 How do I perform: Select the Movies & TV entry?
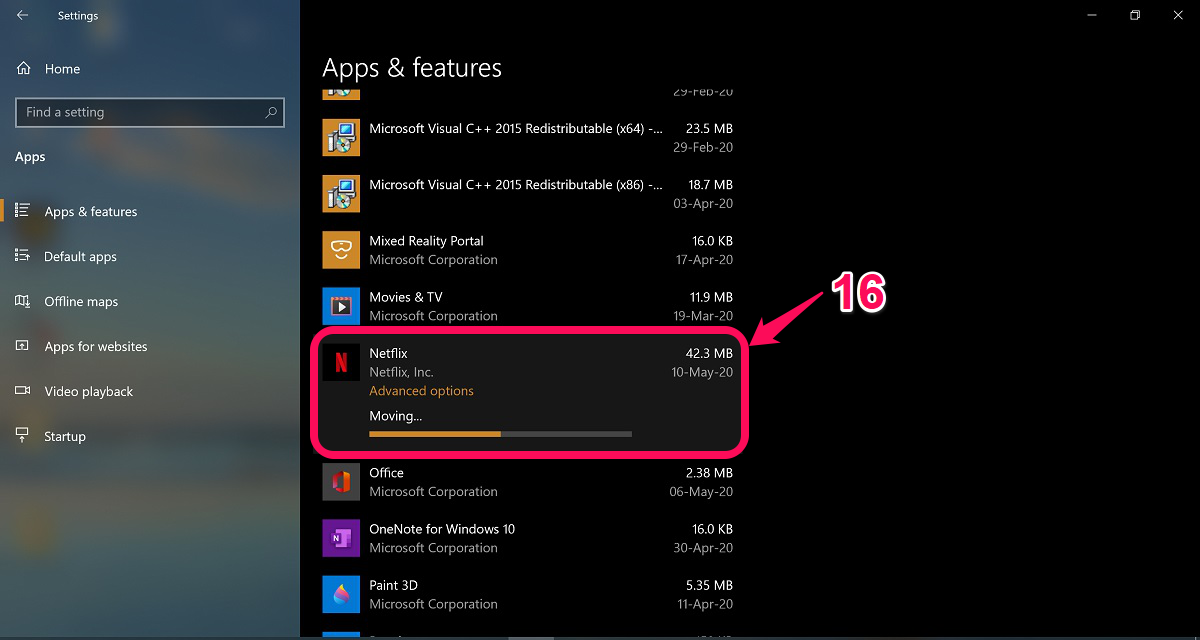528,306
